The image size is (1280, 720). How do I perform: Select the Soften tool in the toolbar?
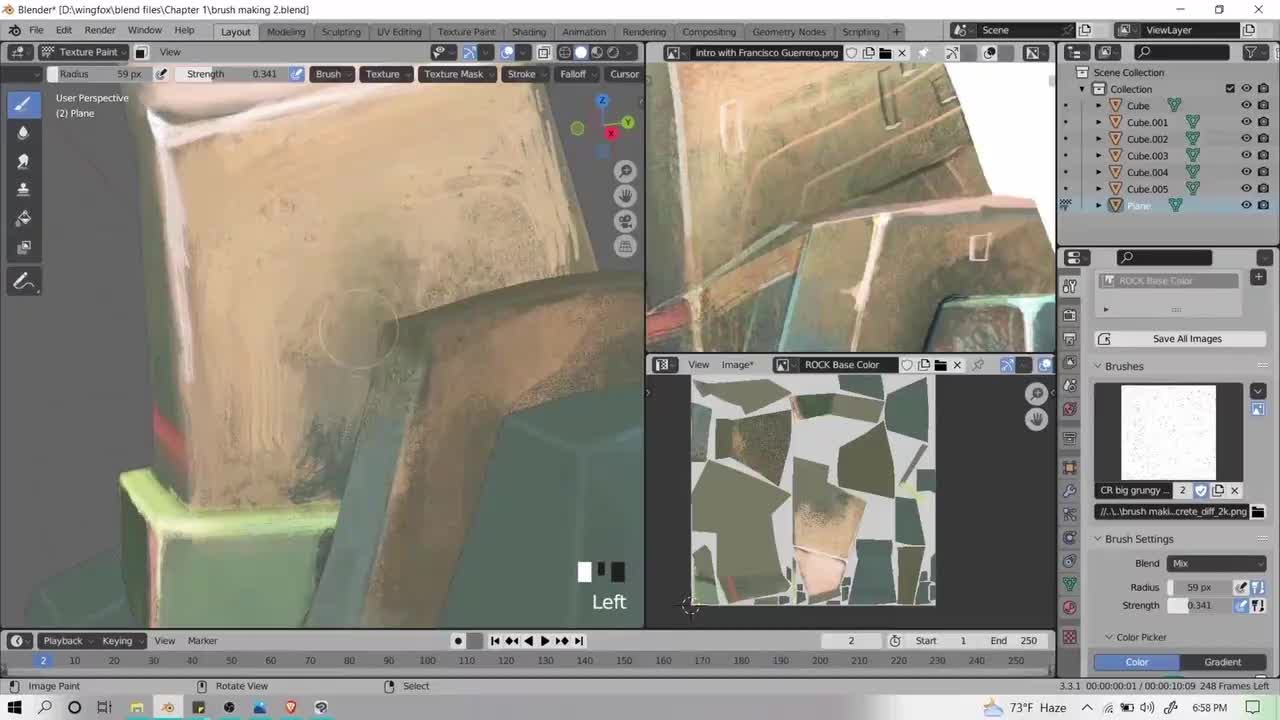click(x=24, y=132)
